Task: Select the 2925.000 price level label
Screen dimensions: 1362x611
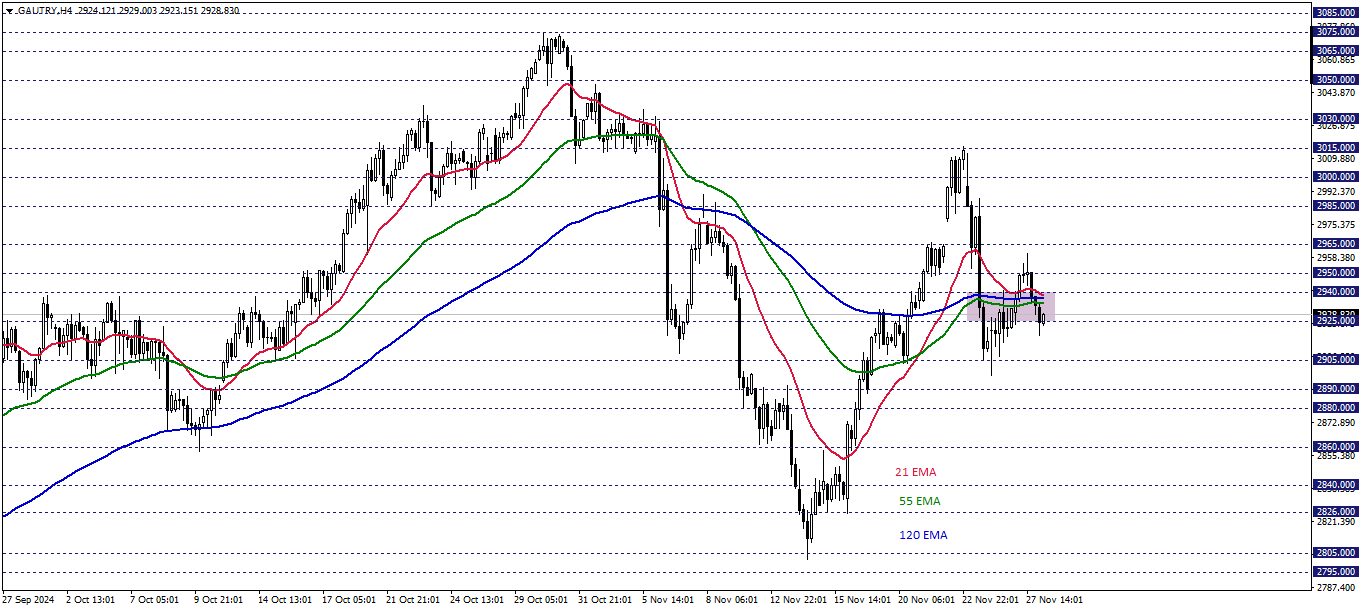Action: [1335, 322]
